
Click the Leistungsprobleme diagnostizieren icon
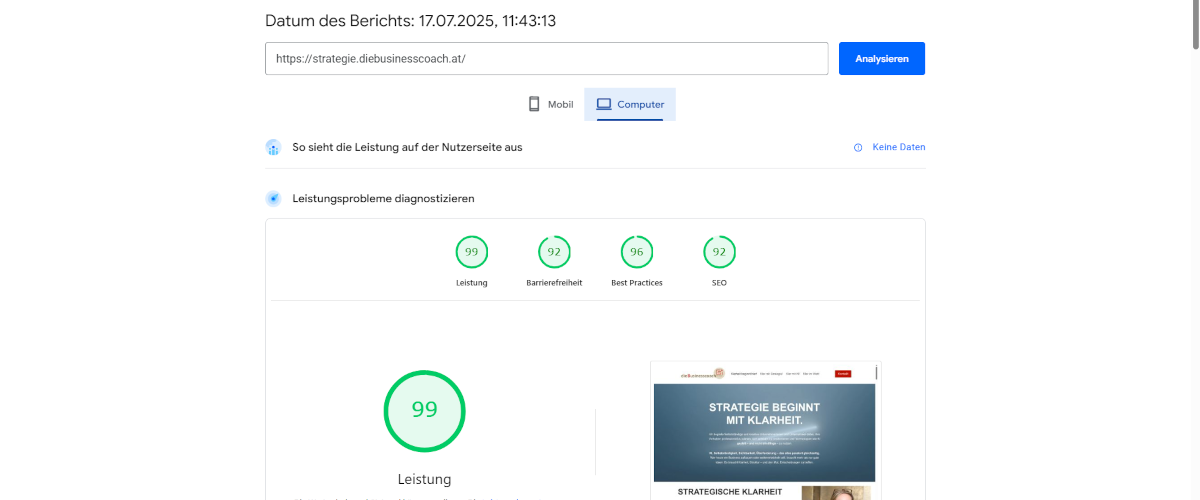pyautogui.click(x=273, y=199)
